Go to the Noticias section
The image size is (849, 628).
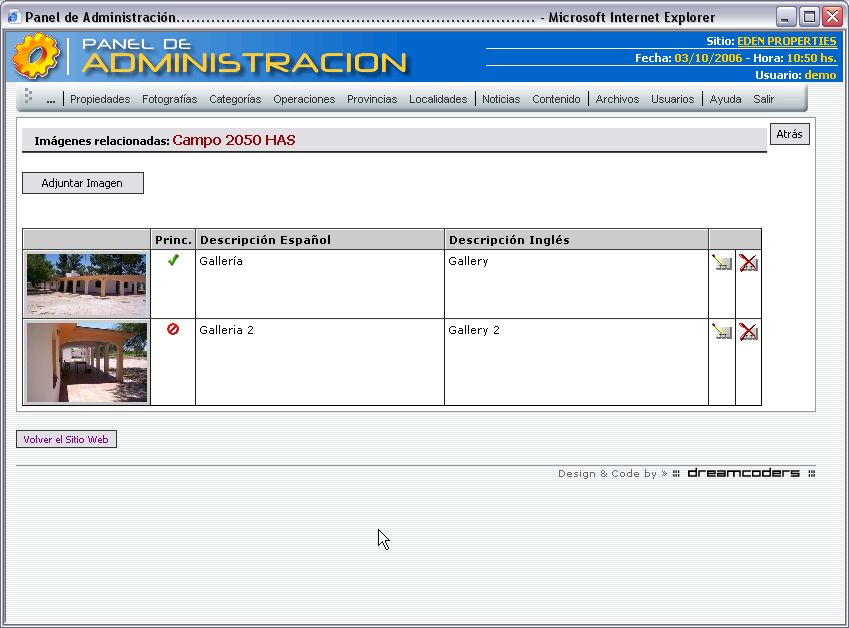501,99
